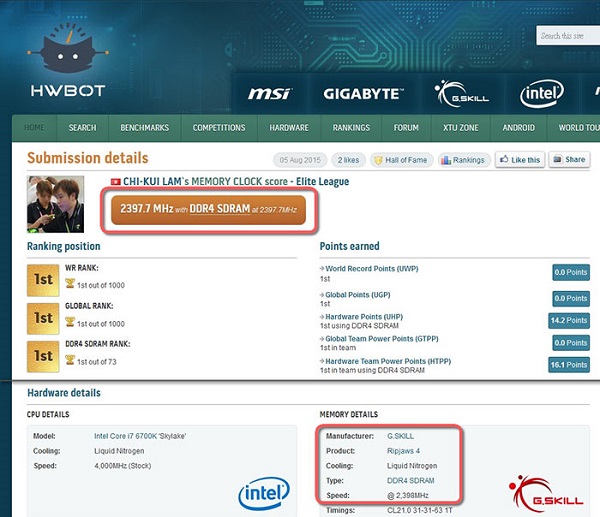Image resolution: width=600 pixels, height=517 pixels.
Task: Click the 14.2 Points badge
Action: [569, 320]
